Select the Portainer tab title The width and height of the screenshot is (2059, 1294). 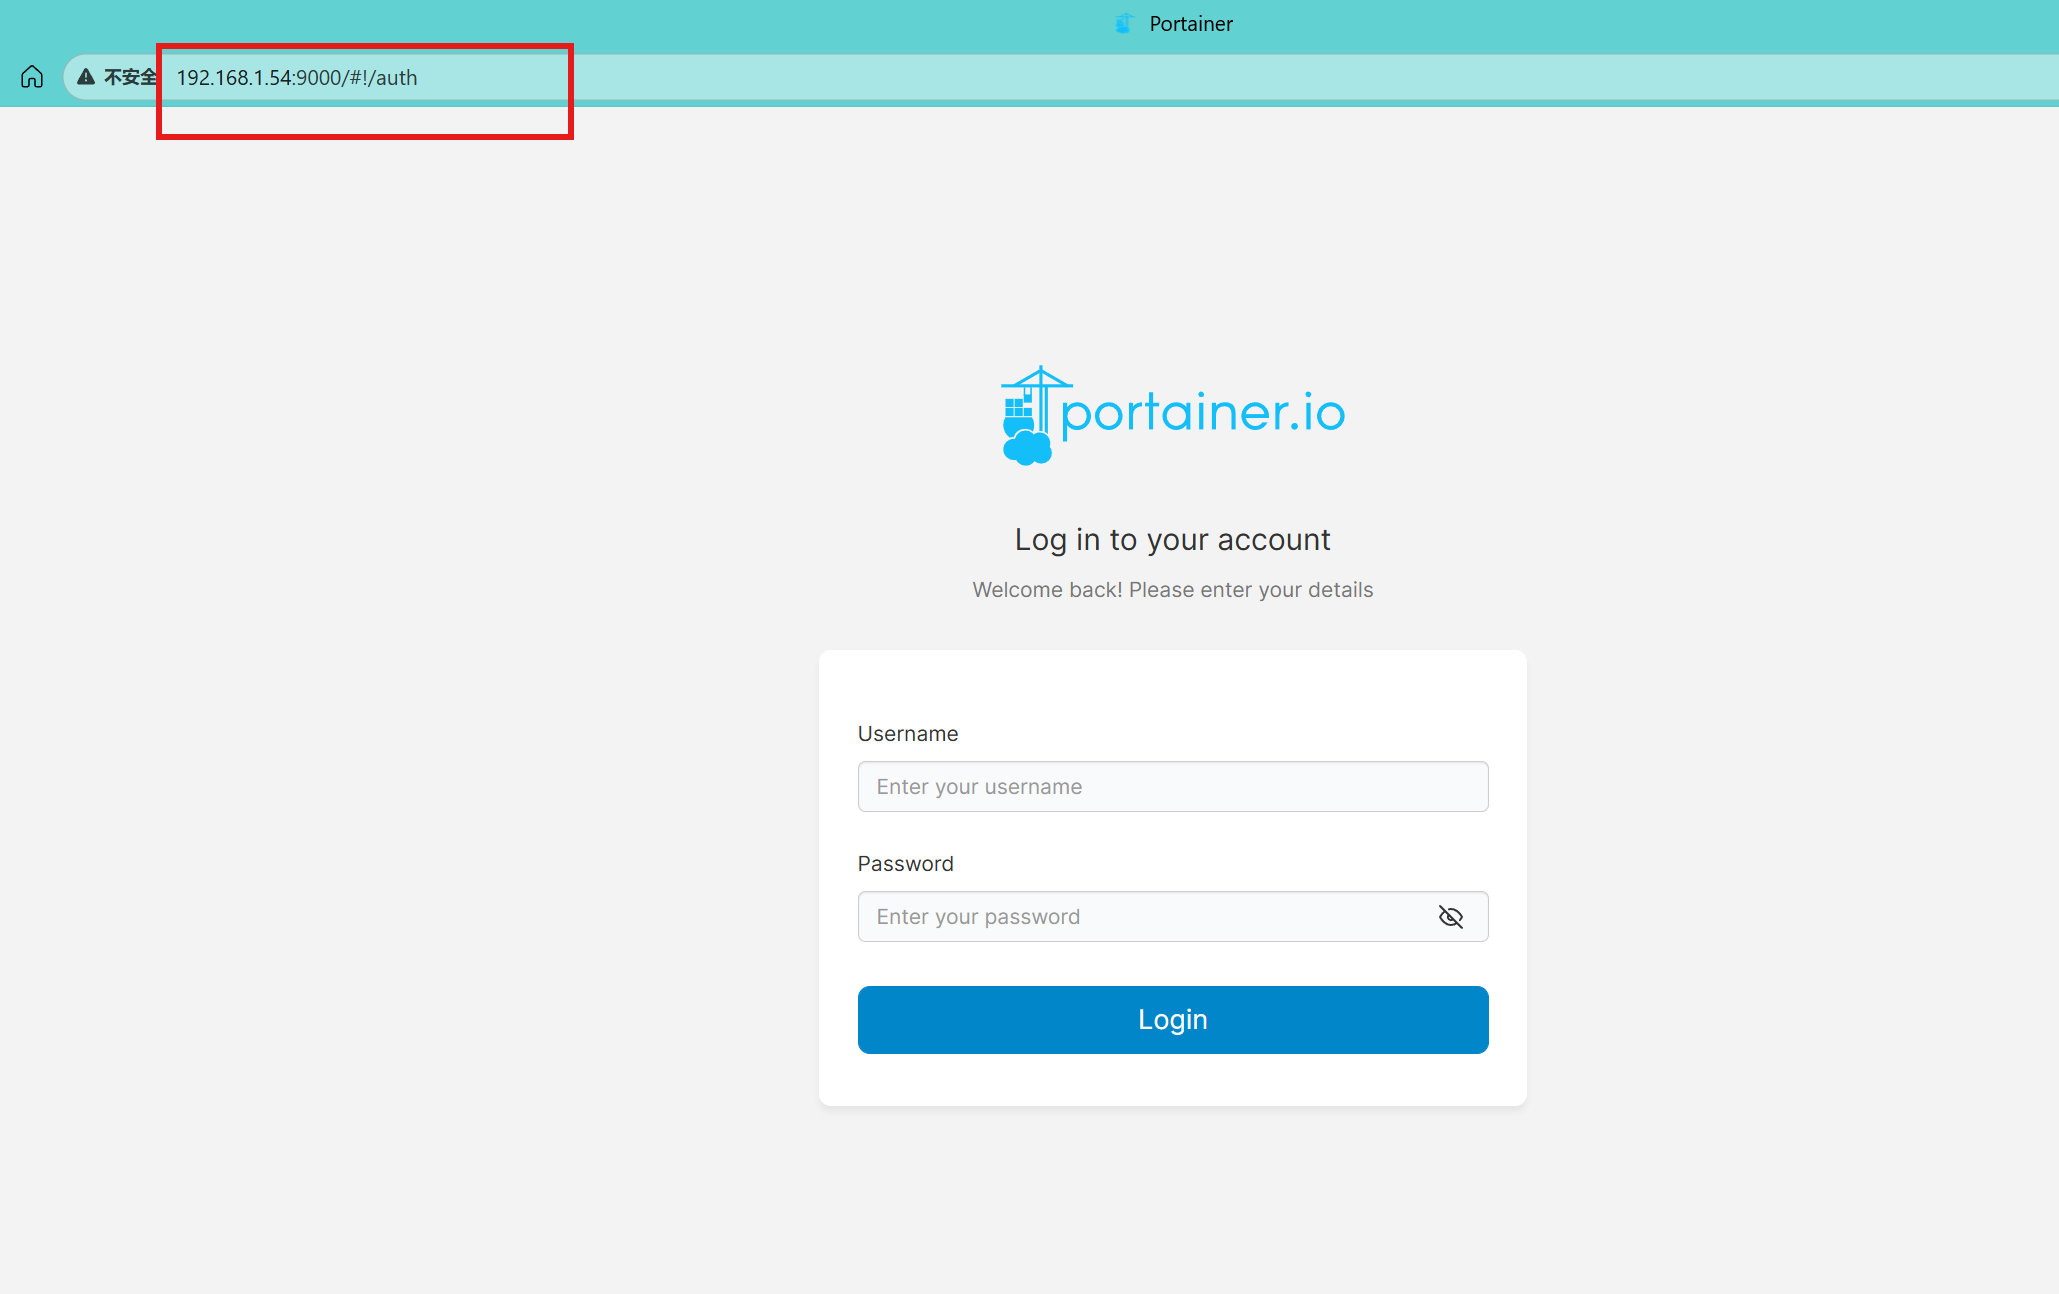pos(1190,23)
